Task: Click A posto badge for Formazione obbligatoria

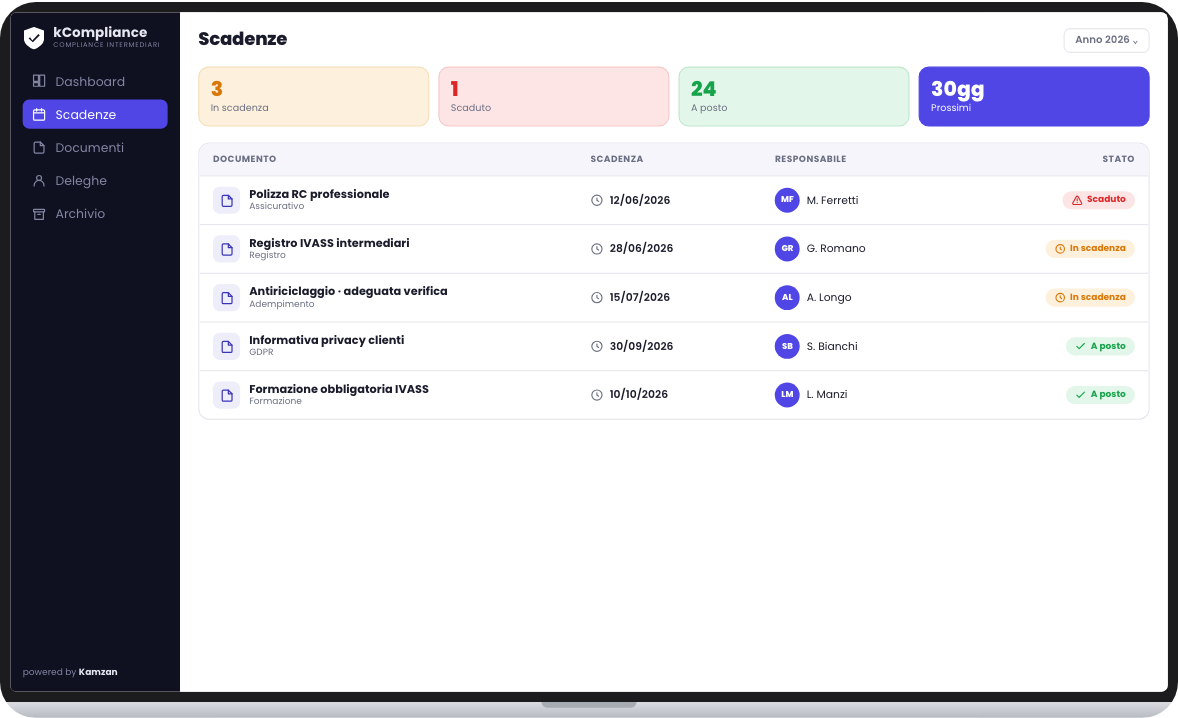Action: coord(1100,394)
